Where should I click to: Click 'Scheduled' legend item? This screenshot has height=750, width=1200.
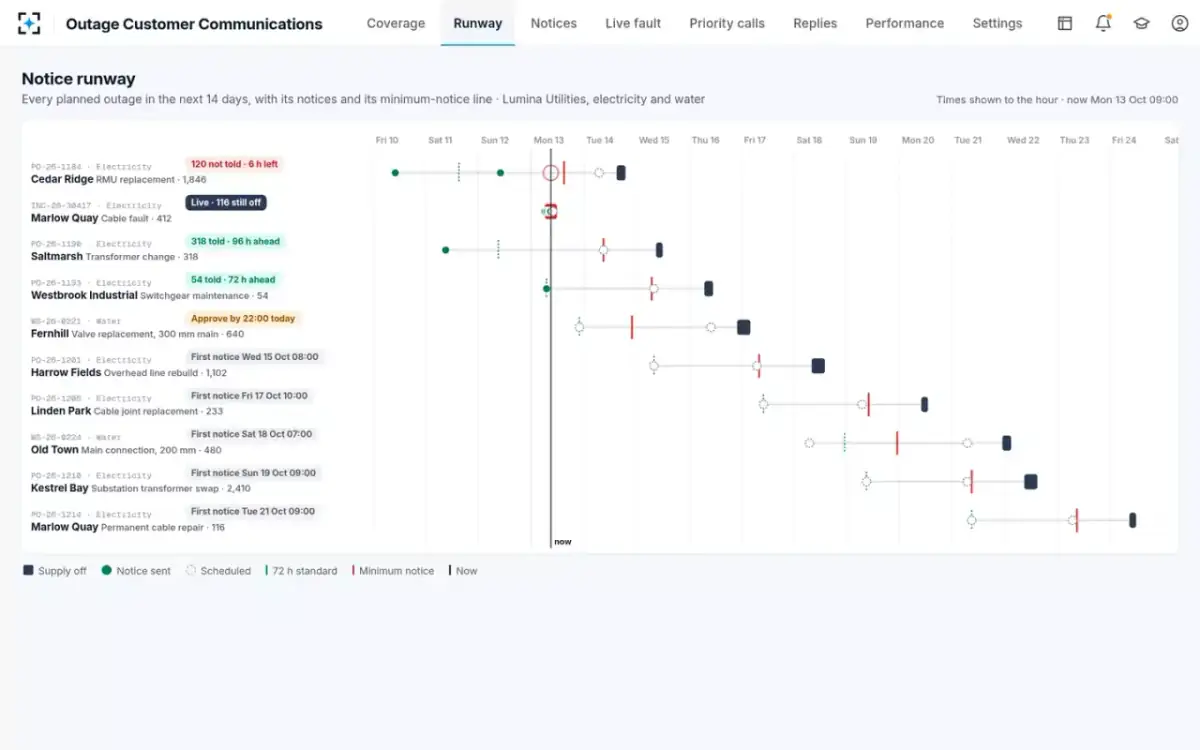(x=218, y=571)
